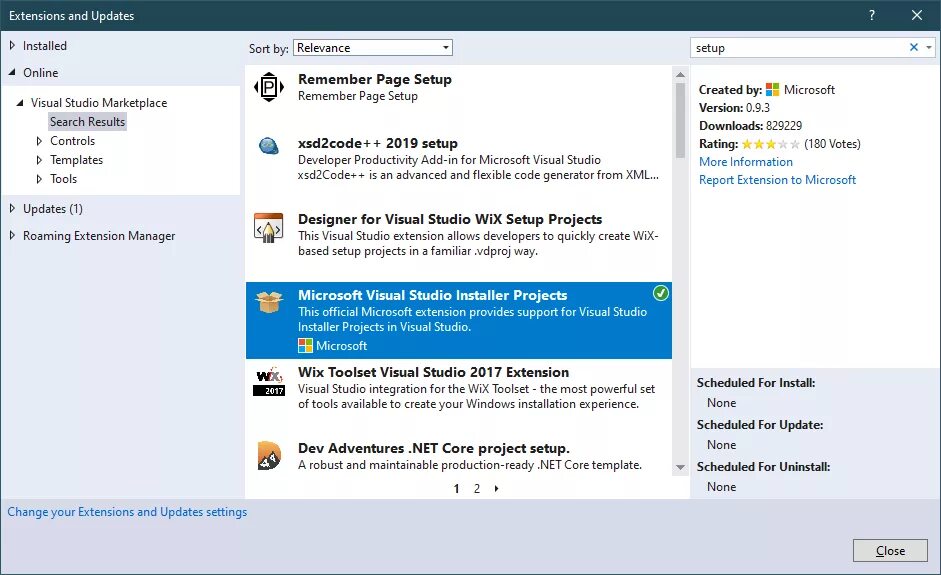Click the Remember Page Setup extension icon
The width and height of the screenshot is (941, 575).
pos(269,87)
